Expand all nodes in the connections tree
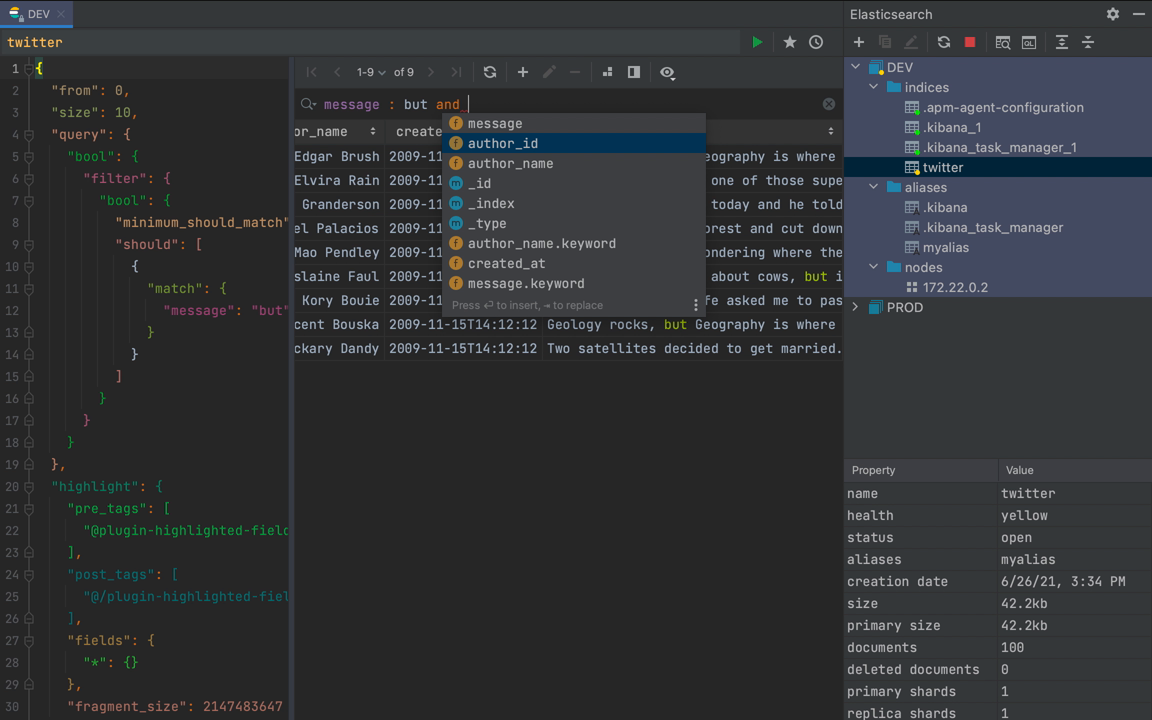Viewport: 1152px width, 720px height. pos(1061,42)
